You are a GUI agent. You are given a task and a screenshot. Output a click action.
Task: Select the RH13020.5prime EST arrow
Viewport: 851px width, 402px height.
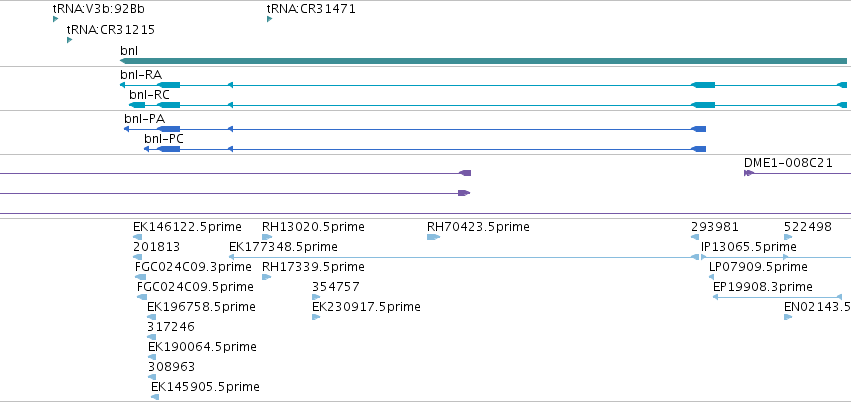click(x=267, y=237)
